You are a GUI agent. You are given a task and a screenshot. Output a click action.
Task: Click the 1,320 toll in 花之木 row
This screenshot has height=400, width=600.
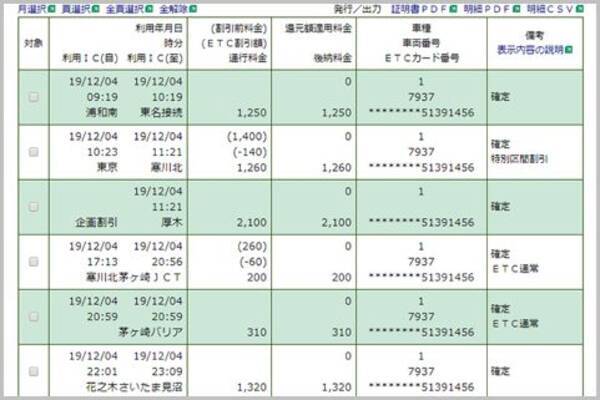tap(252, 387)
